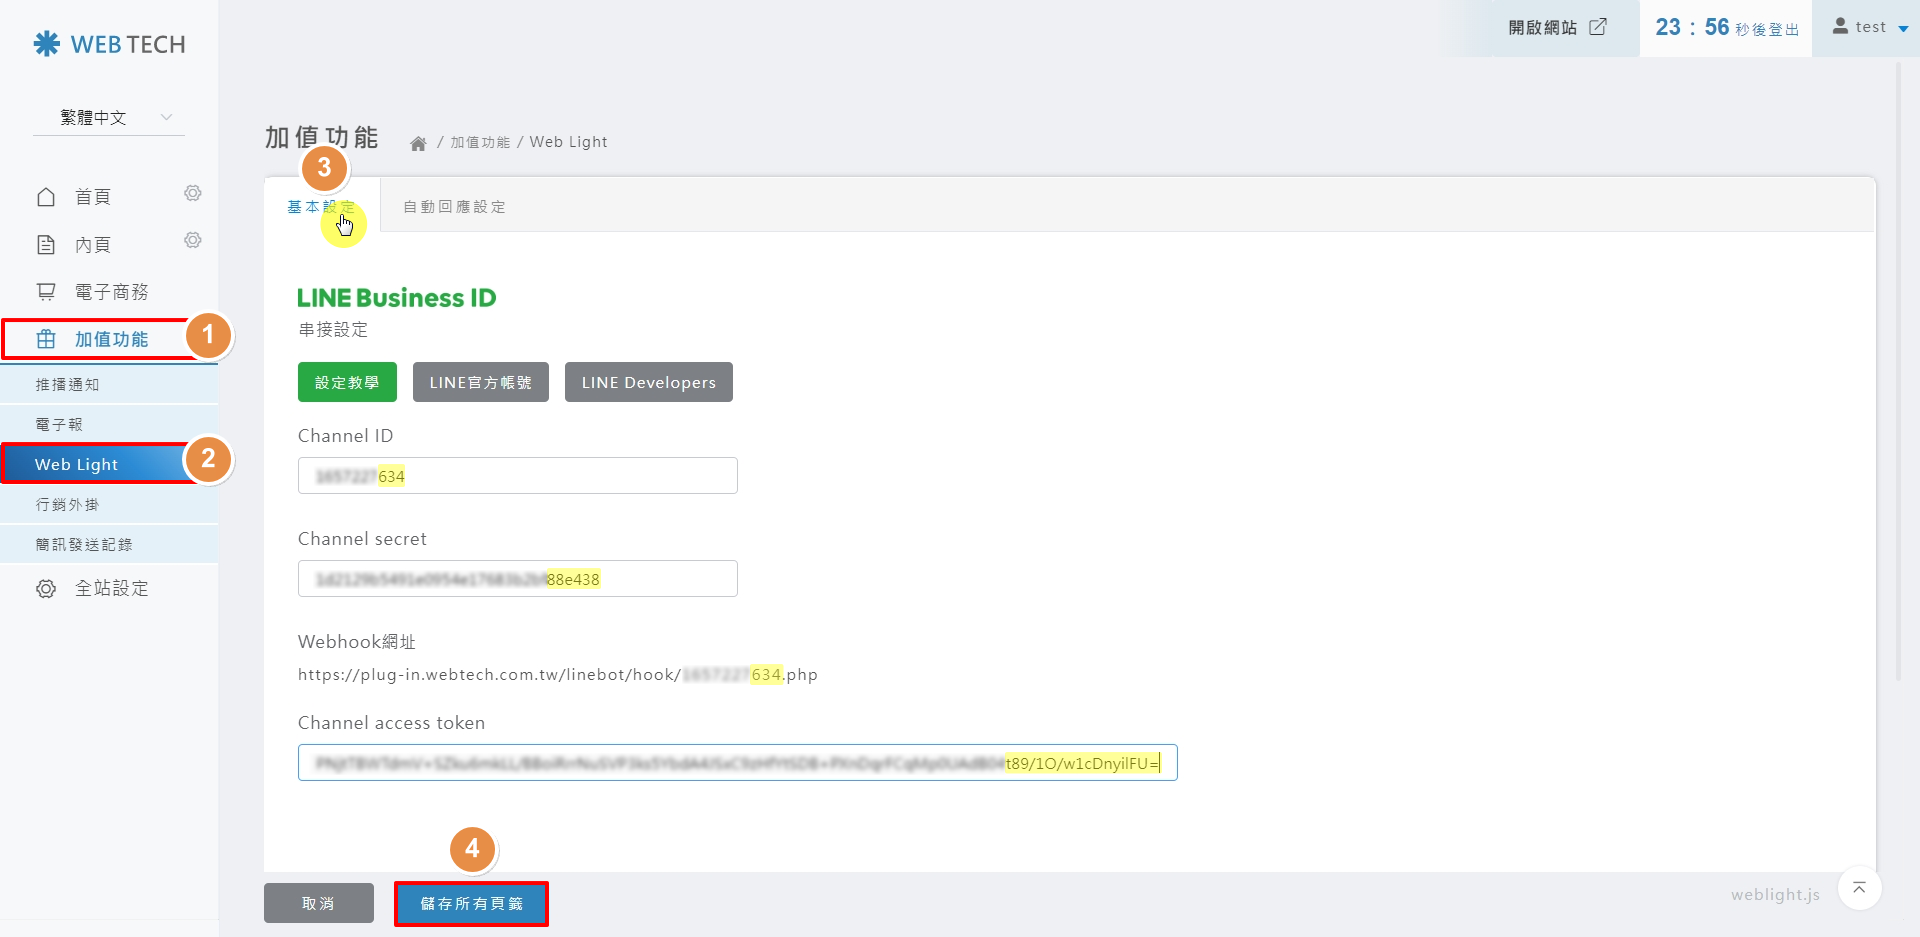Open the test user account dropdown
The image size is (1920, 937).
point(1869,27)
